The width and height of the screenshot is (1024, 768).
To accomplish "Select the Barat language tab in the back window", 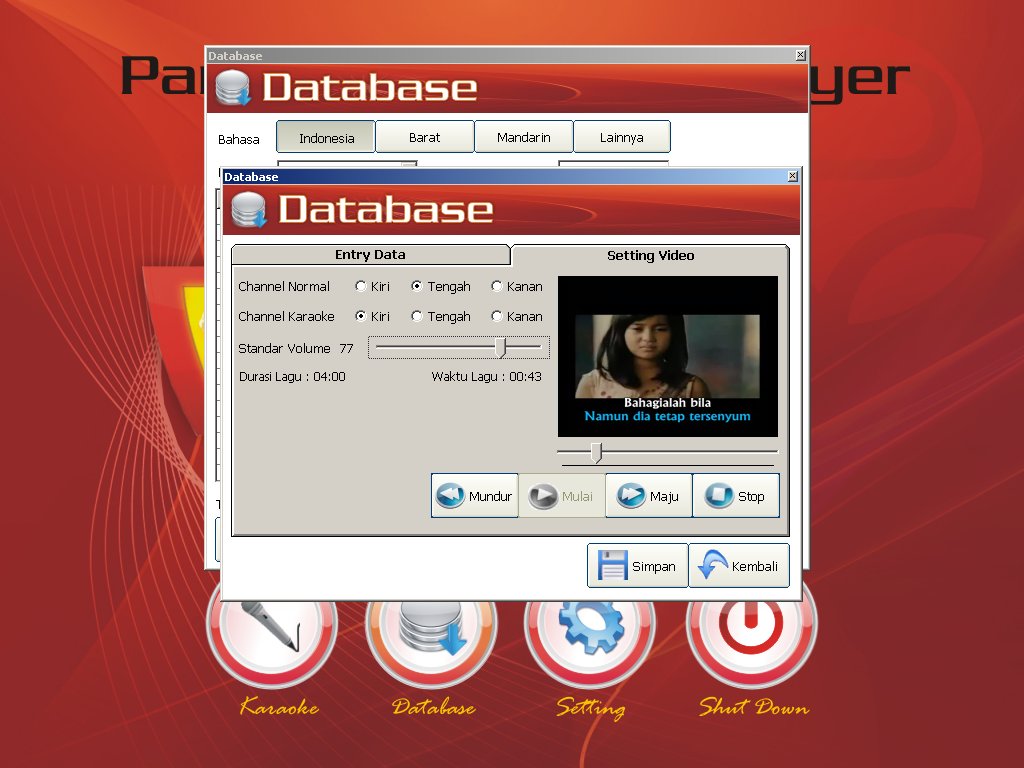I will [x=424, y=137].
